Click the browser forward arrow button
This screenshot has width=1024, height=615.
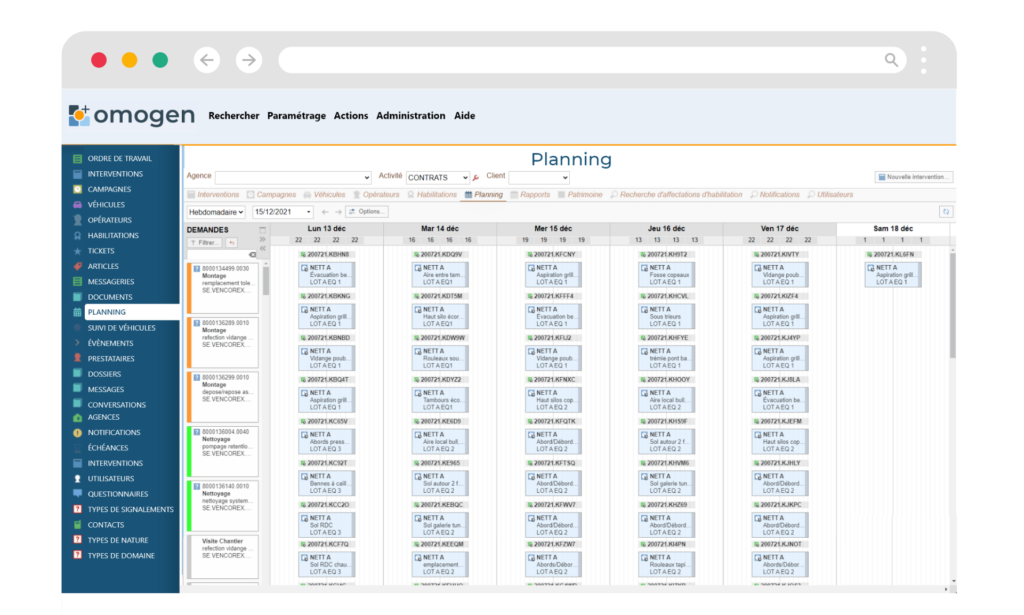[x=249, y=60]
